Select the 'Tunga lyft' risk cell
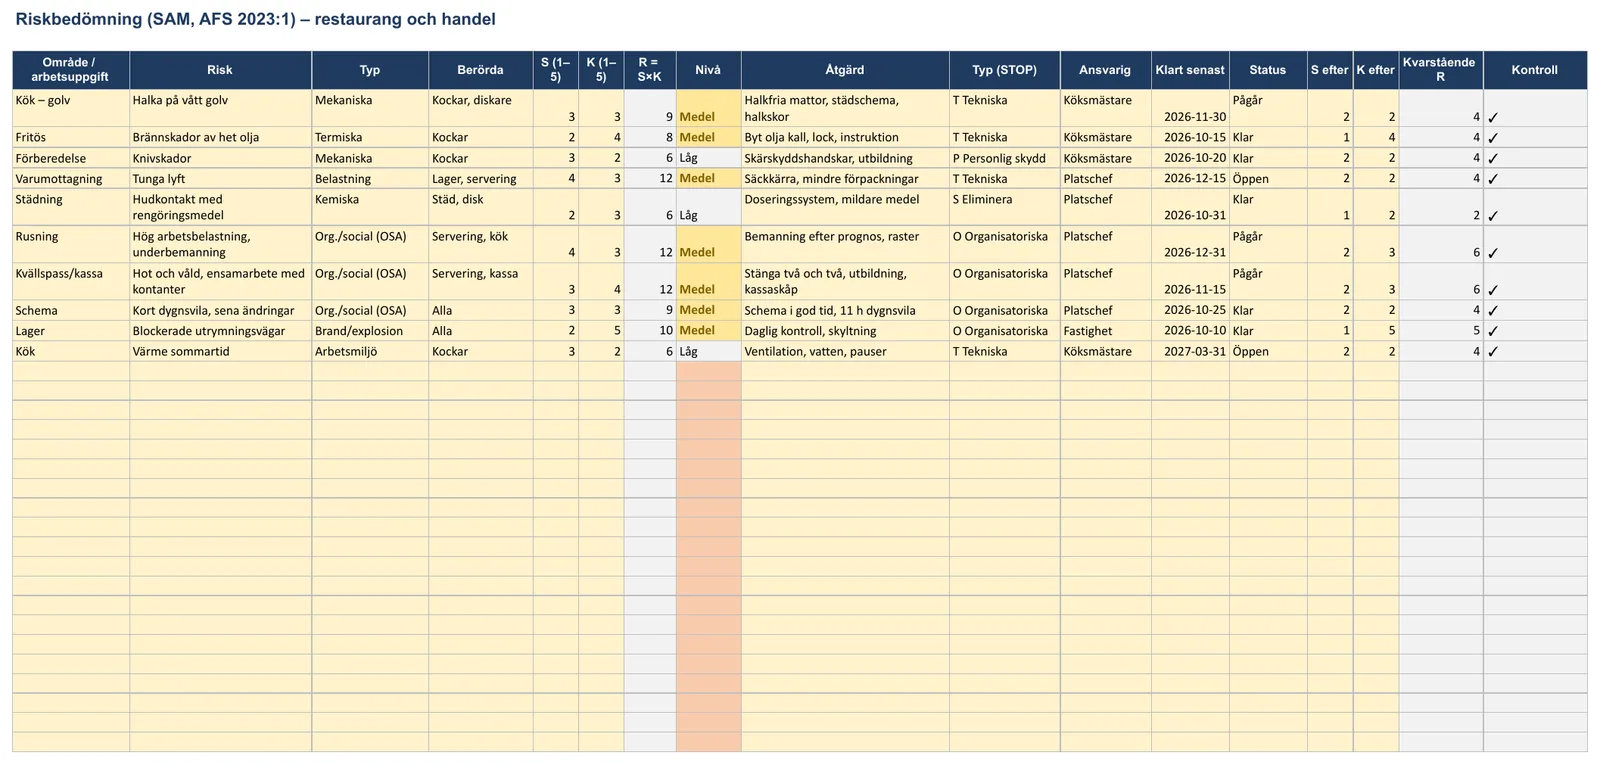Viewport: 1600px width, 764px height. pyautogui.click(x=220, y=178)
